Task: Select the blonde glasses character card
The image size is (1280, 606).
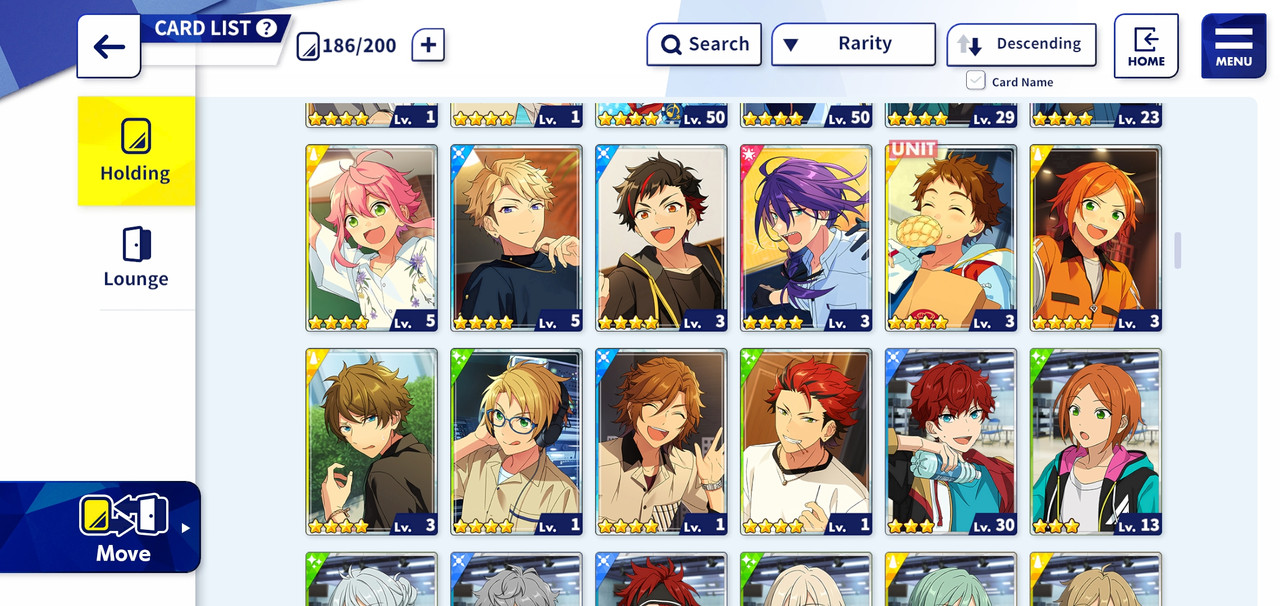Action: (516, 442)
